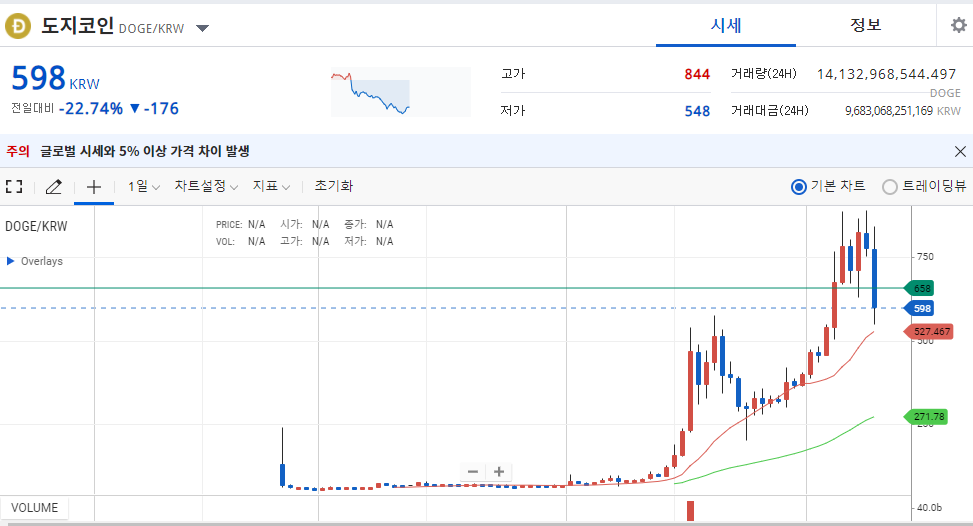Screen dimensions: 973x526
Task: Activate the crosshair plus tool
Action: coord(94,187)
